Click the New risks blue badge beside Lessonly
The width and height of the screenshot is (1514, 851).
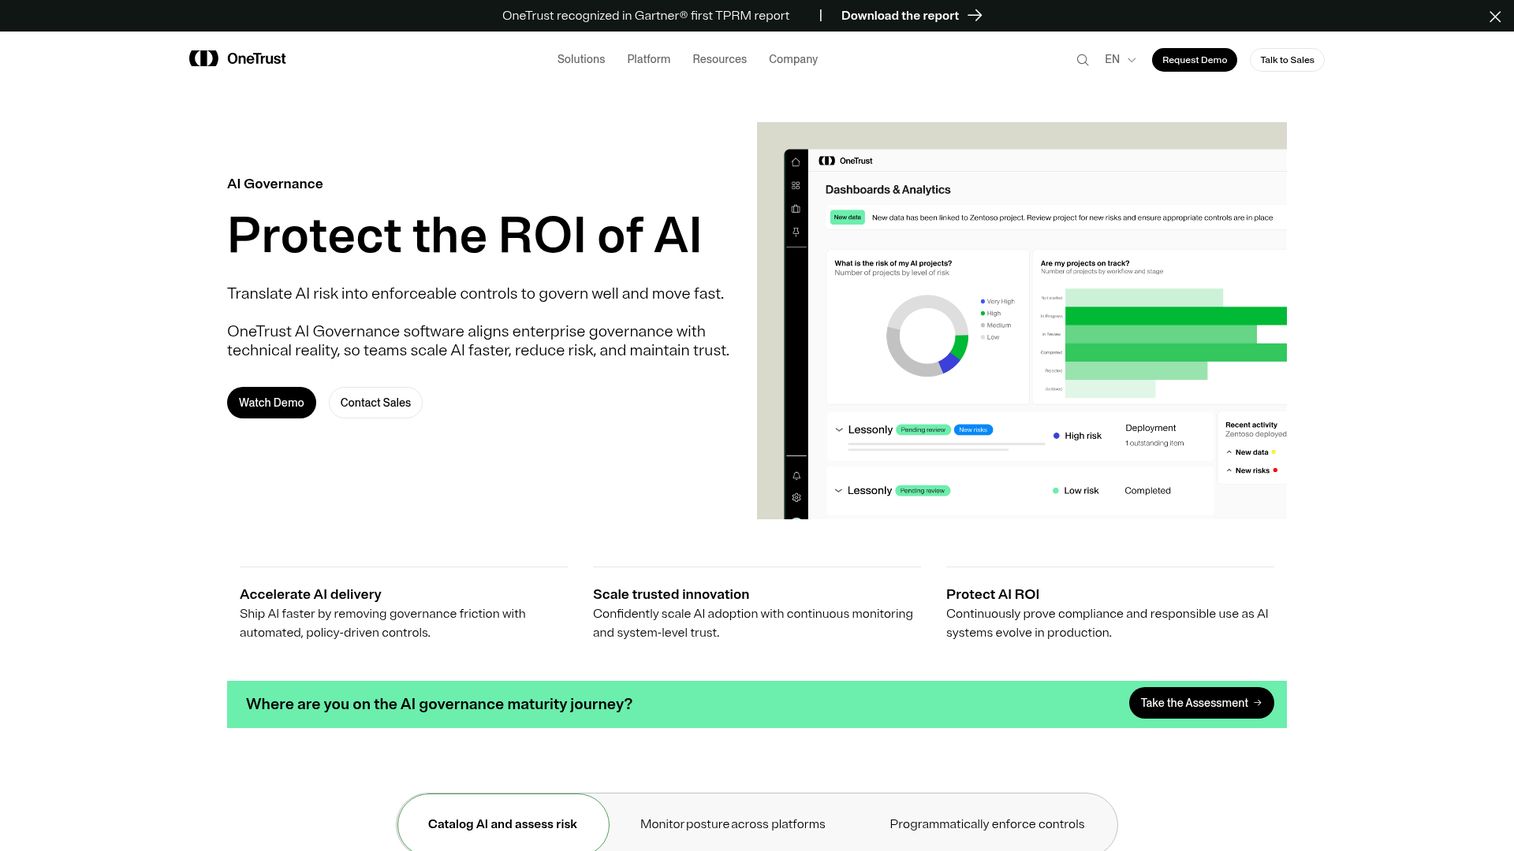[x=972, y=430]
